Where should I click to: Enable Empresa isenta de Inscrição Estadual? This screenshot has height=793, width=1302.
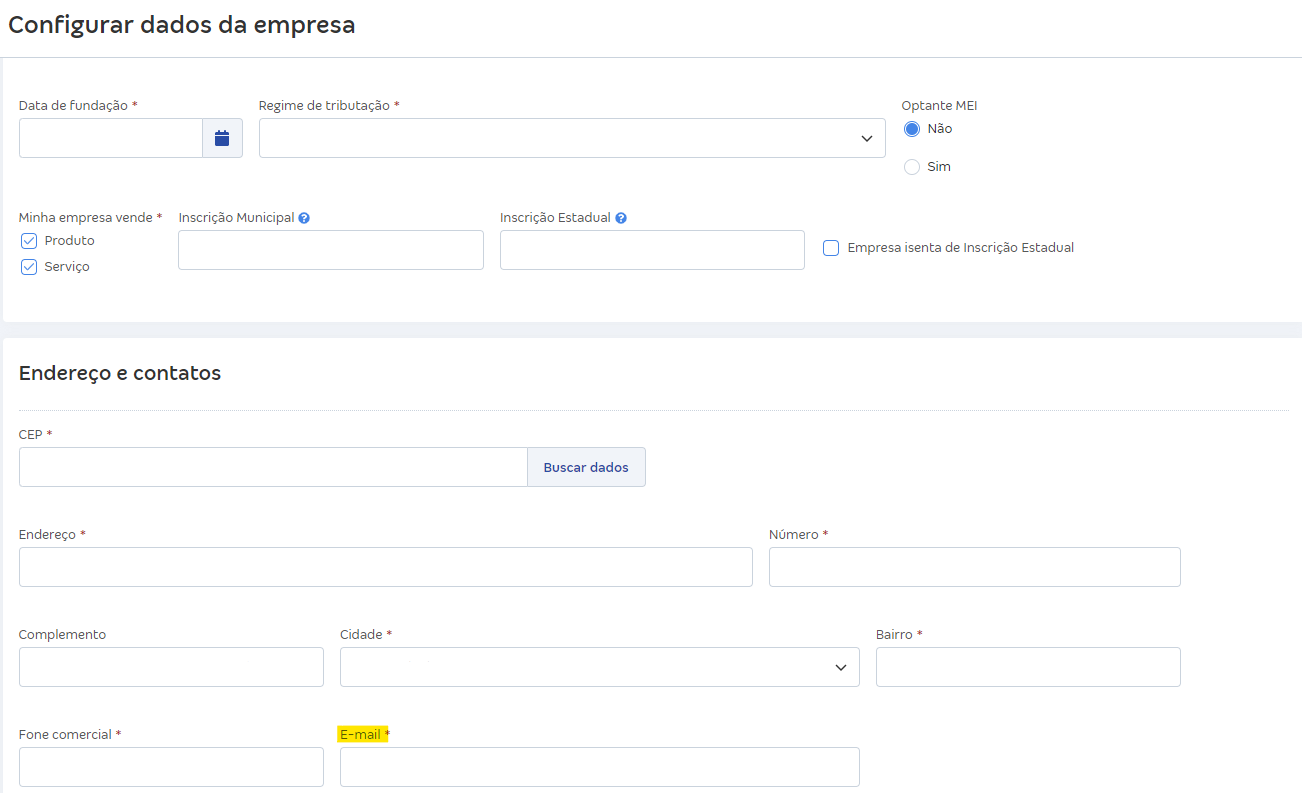[x=831, y=247]
